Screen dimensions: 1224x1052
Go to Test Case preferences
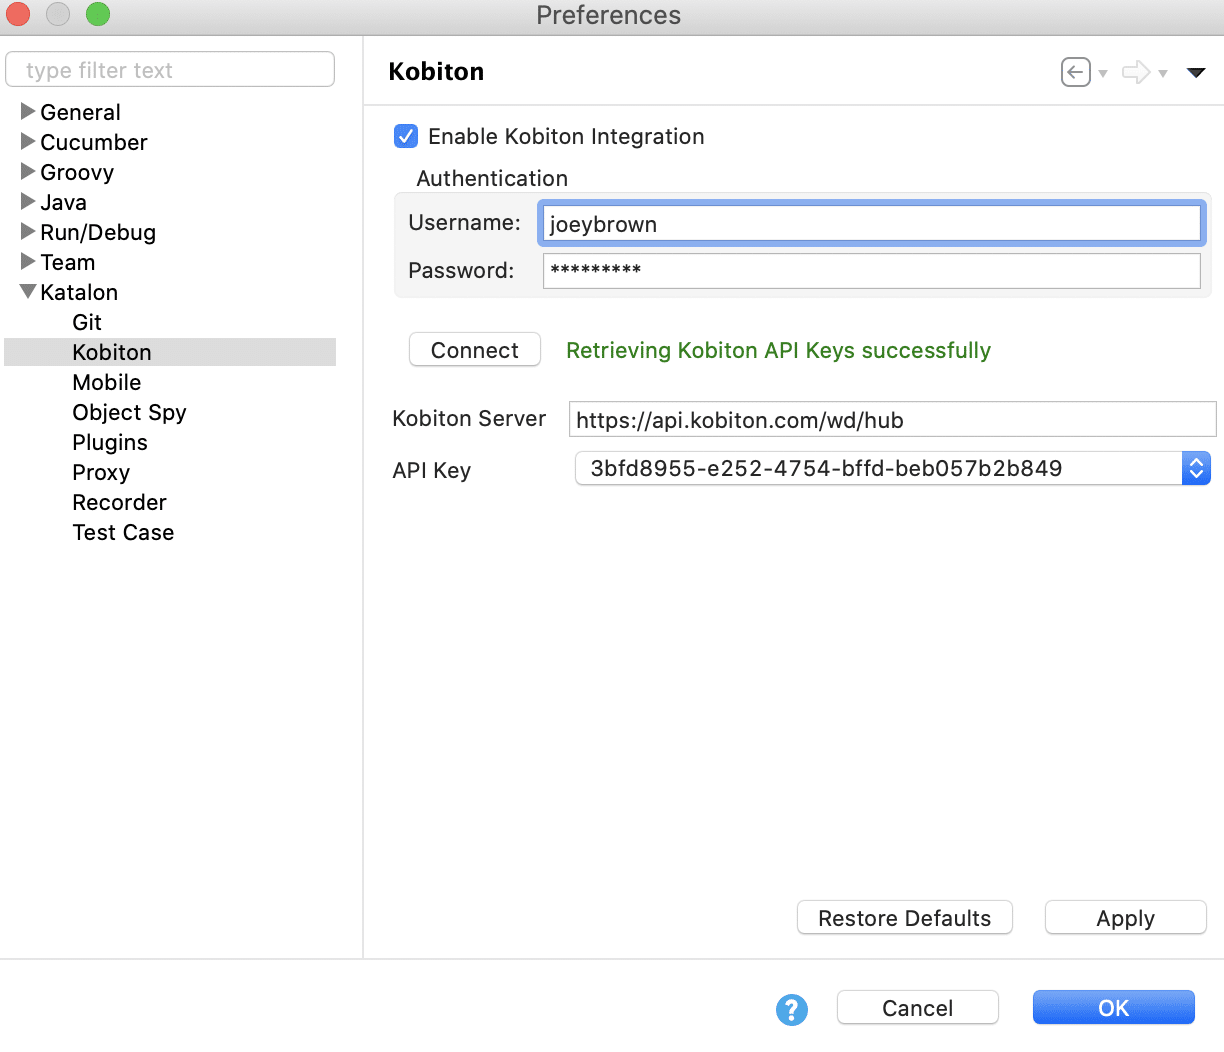[123, 532]
